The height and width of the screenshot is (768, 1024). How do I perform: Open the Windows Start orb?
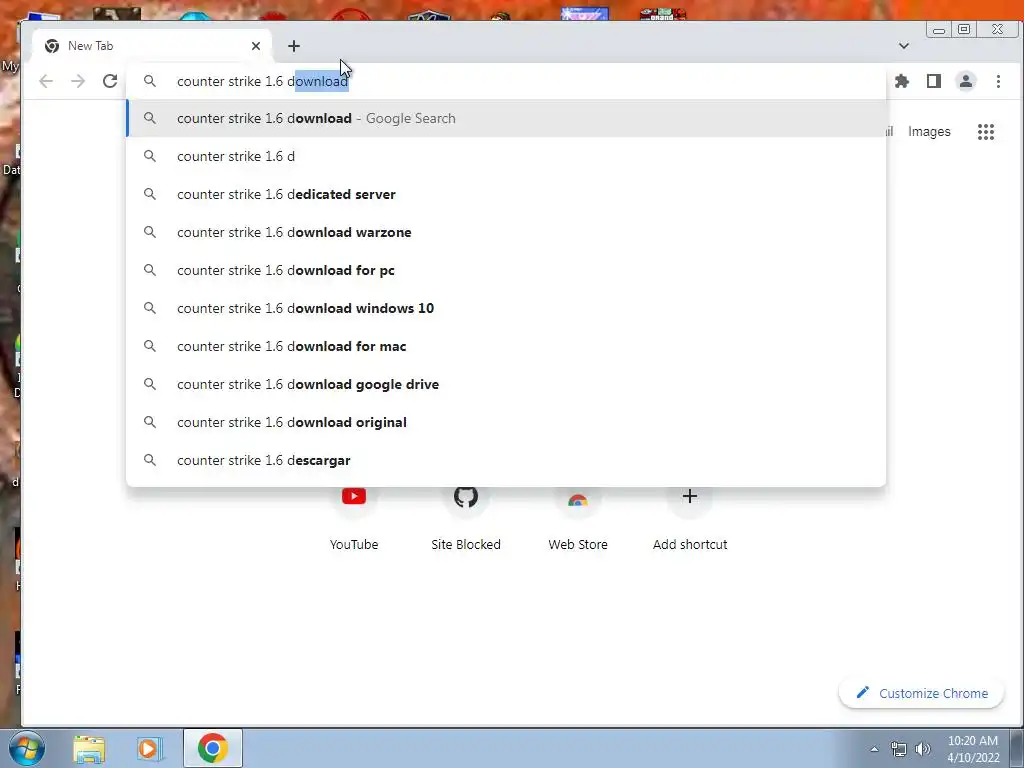[x=27, y=748]
